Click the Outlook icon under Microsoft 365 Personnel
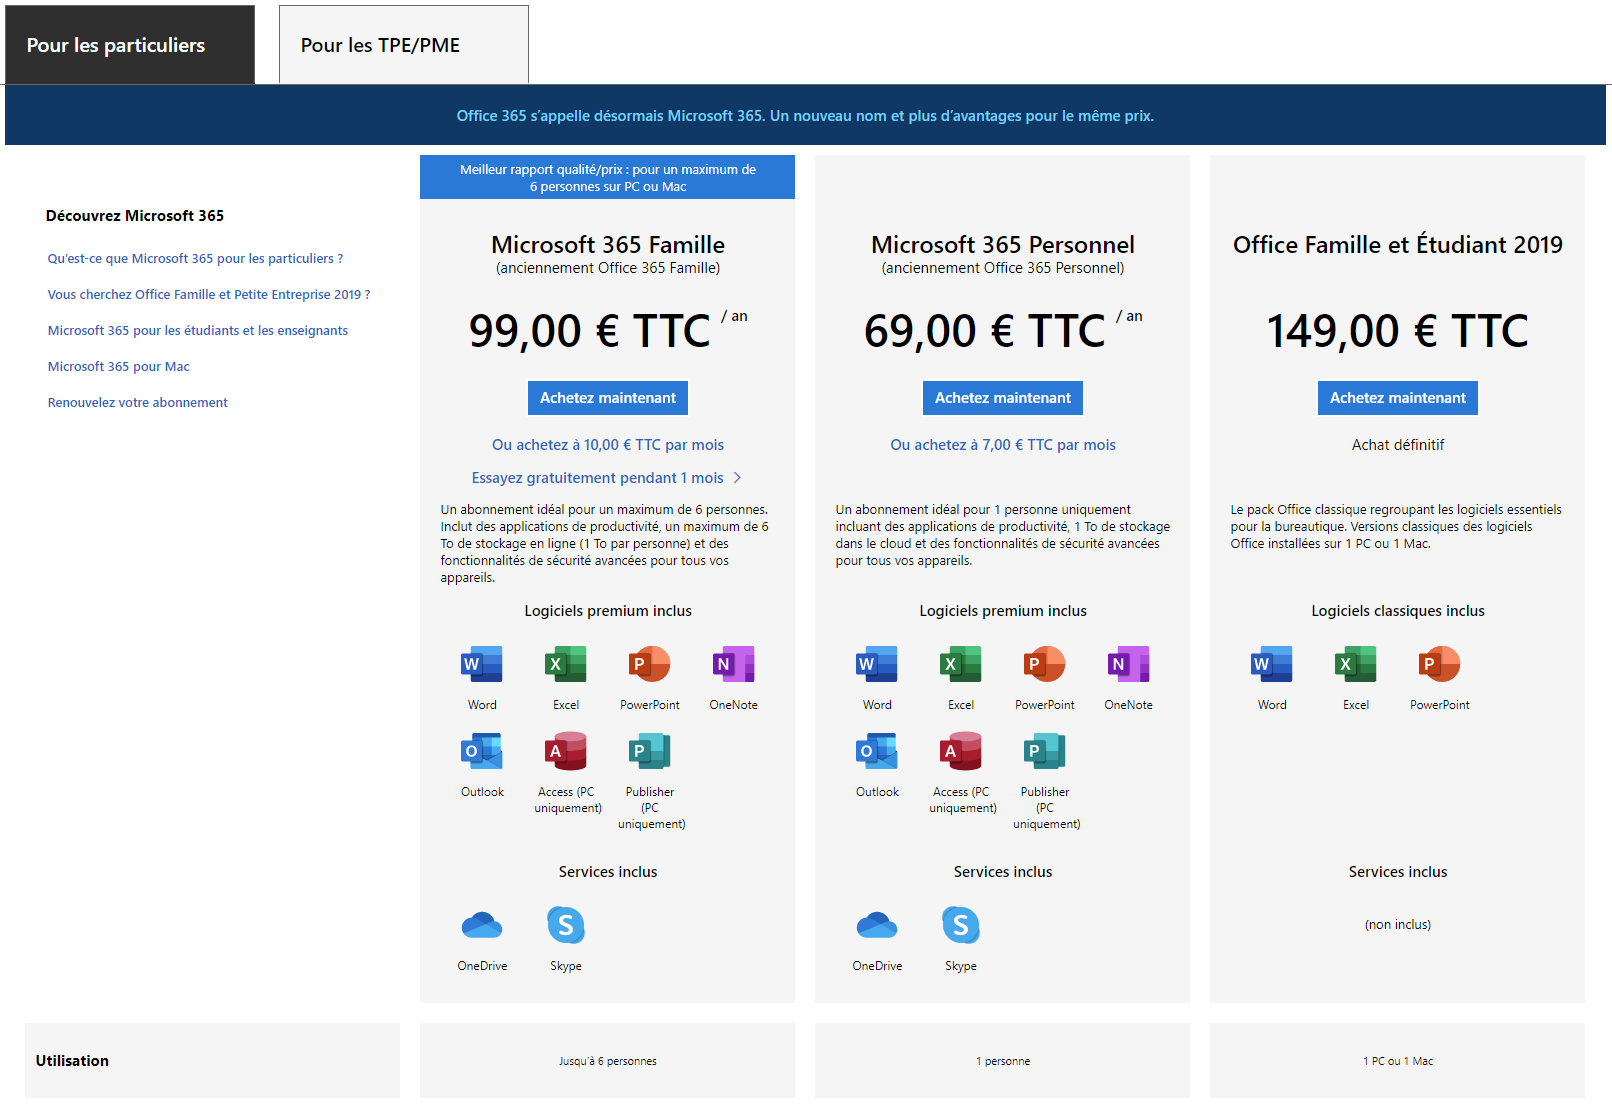Viewport: 1612px width, 1106px height. [x=877, y=751]
